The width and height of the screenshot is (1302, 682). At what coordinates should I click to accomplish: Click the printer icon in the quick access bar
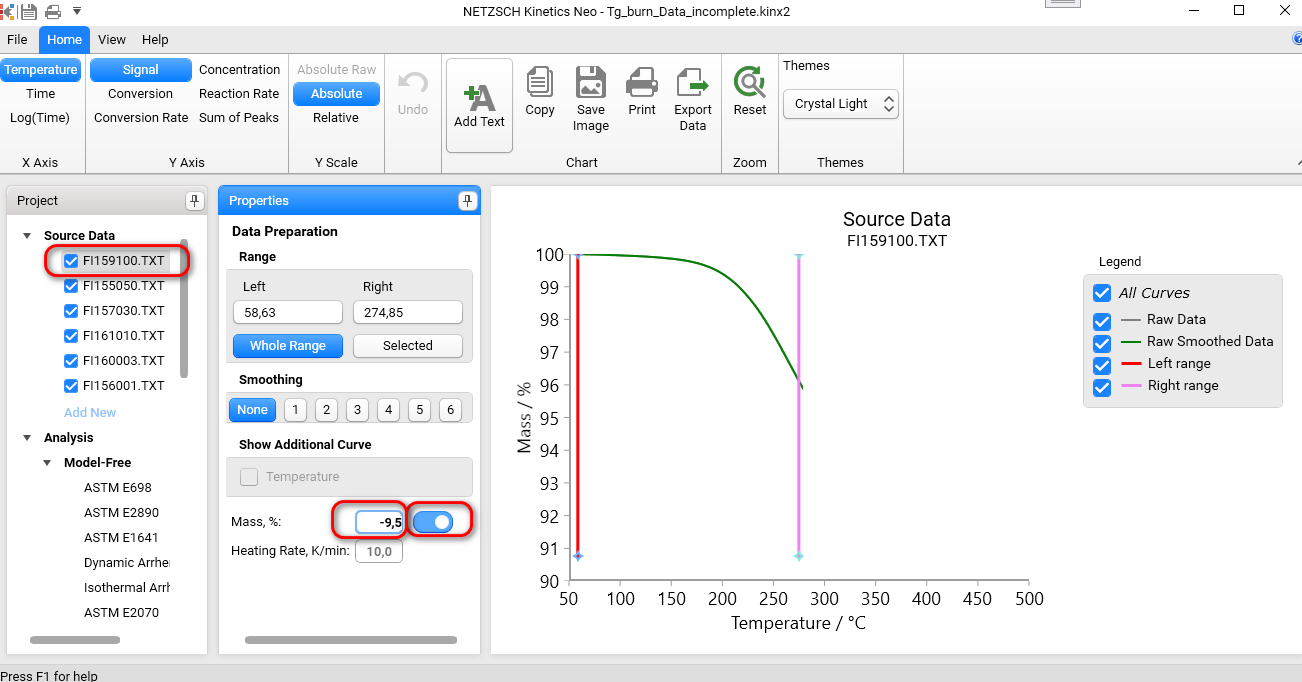[x=55, y=13]
